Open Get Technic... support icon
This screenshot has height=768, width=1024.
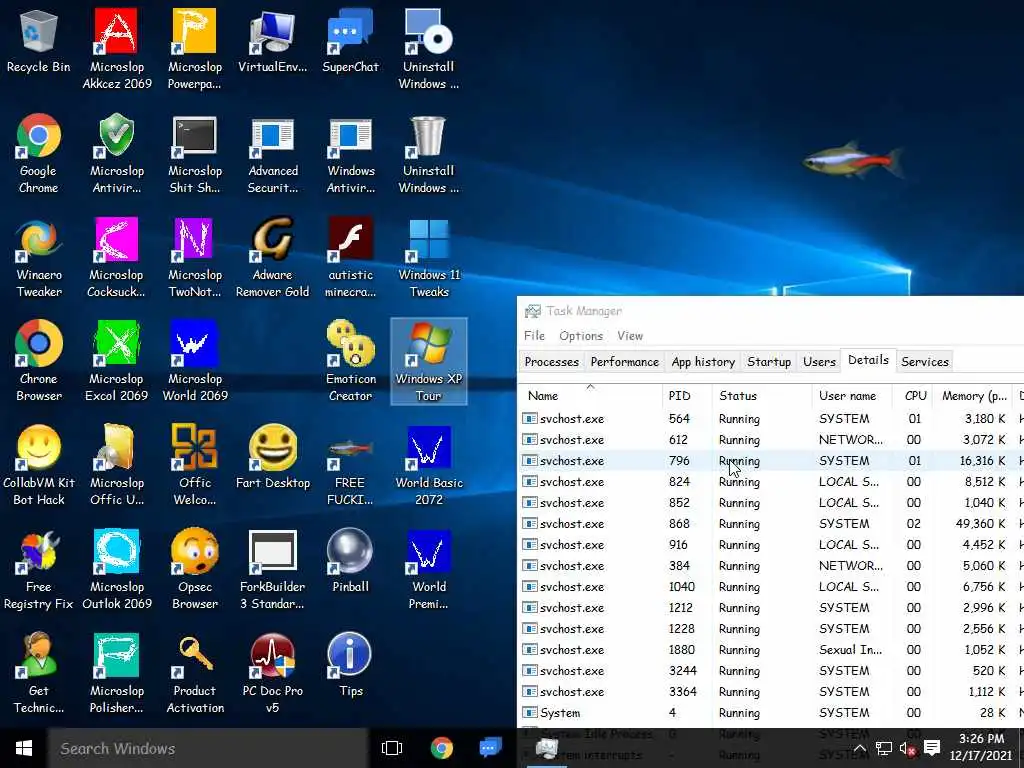click(x=39, y=673)
